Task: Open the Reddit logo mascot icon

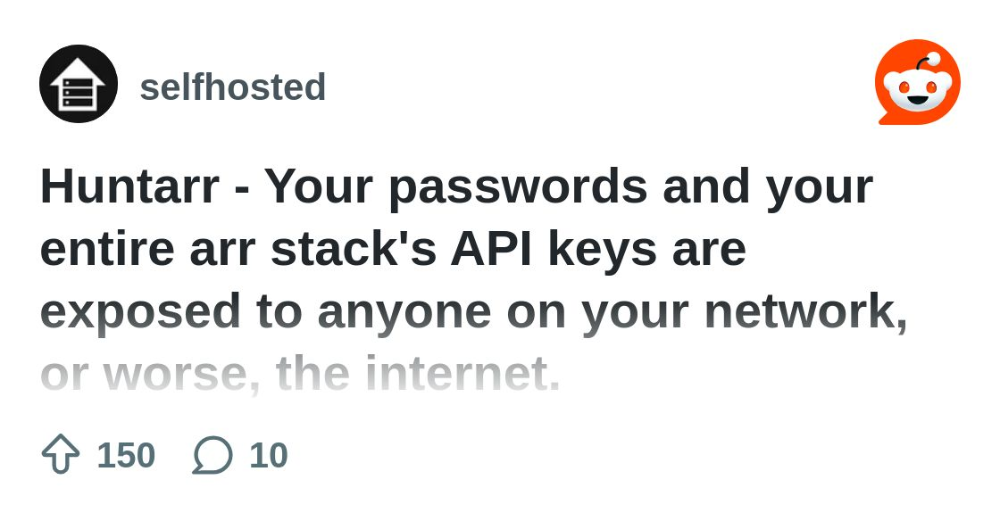Action: pos(917,83)
